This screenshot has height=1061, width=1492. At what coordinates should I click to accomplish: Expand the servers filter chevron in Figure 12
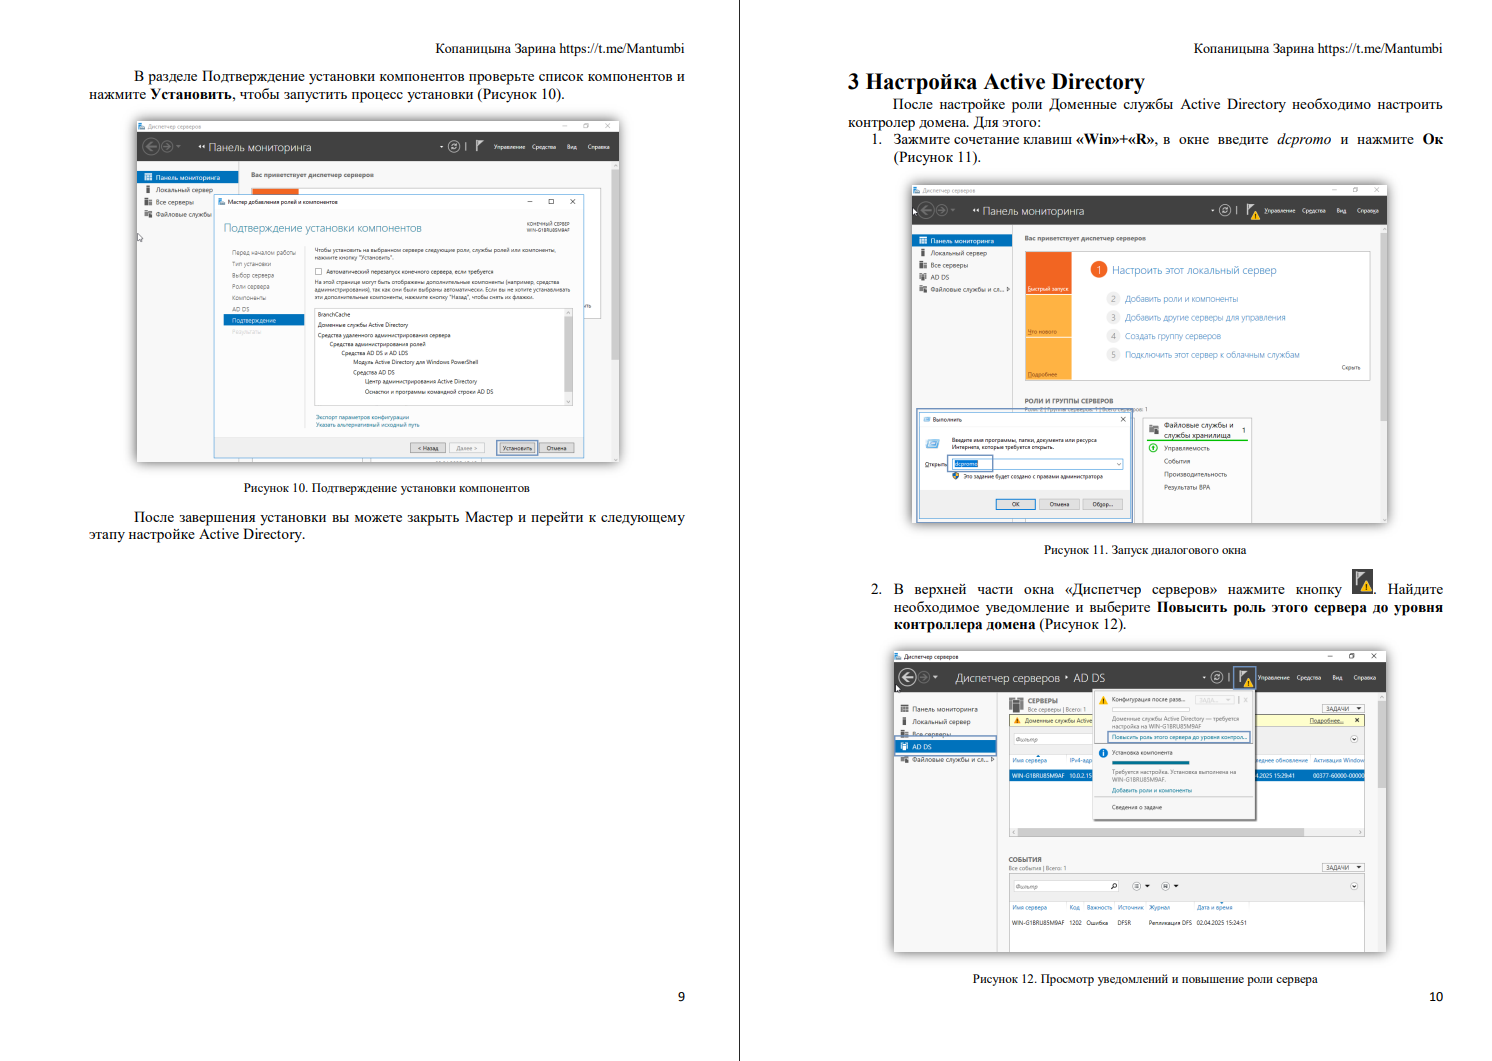coord(1354,739)
